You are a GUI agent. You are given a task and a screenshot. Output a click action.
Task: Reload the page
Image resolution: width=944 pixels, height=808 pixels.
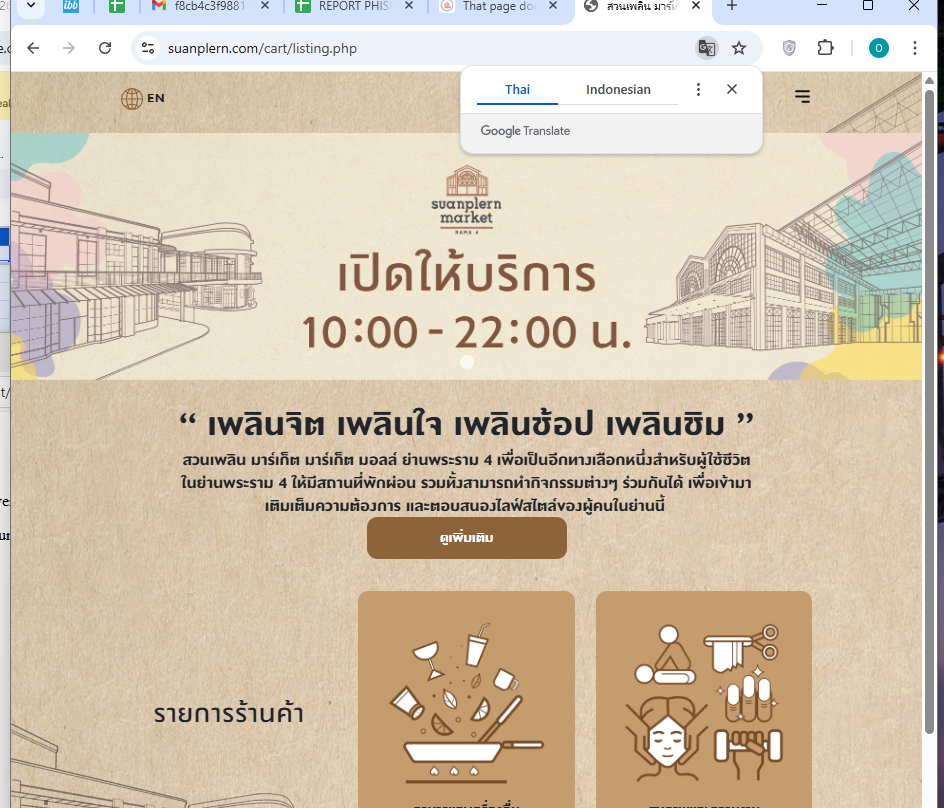[105, 48]
